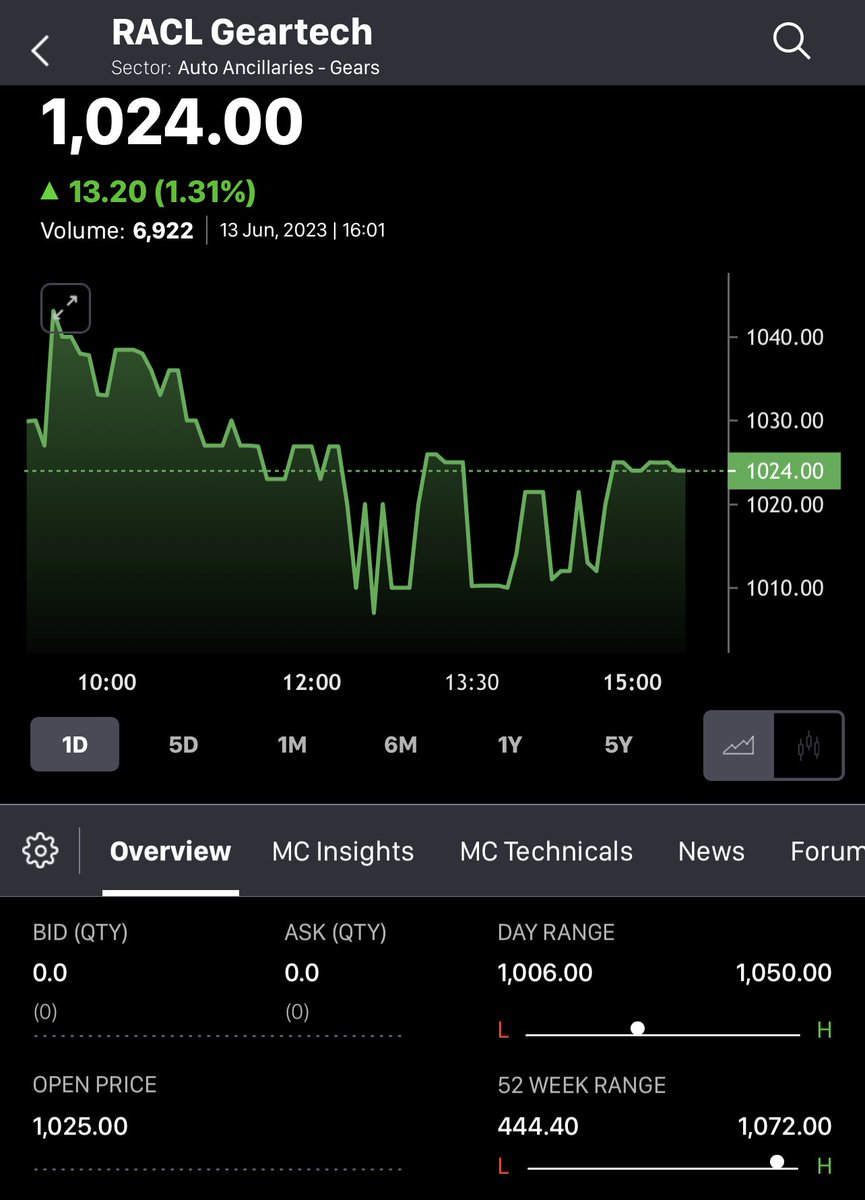Switch chart to candlestick view
Screen dimensions: 865x1200
808,745
